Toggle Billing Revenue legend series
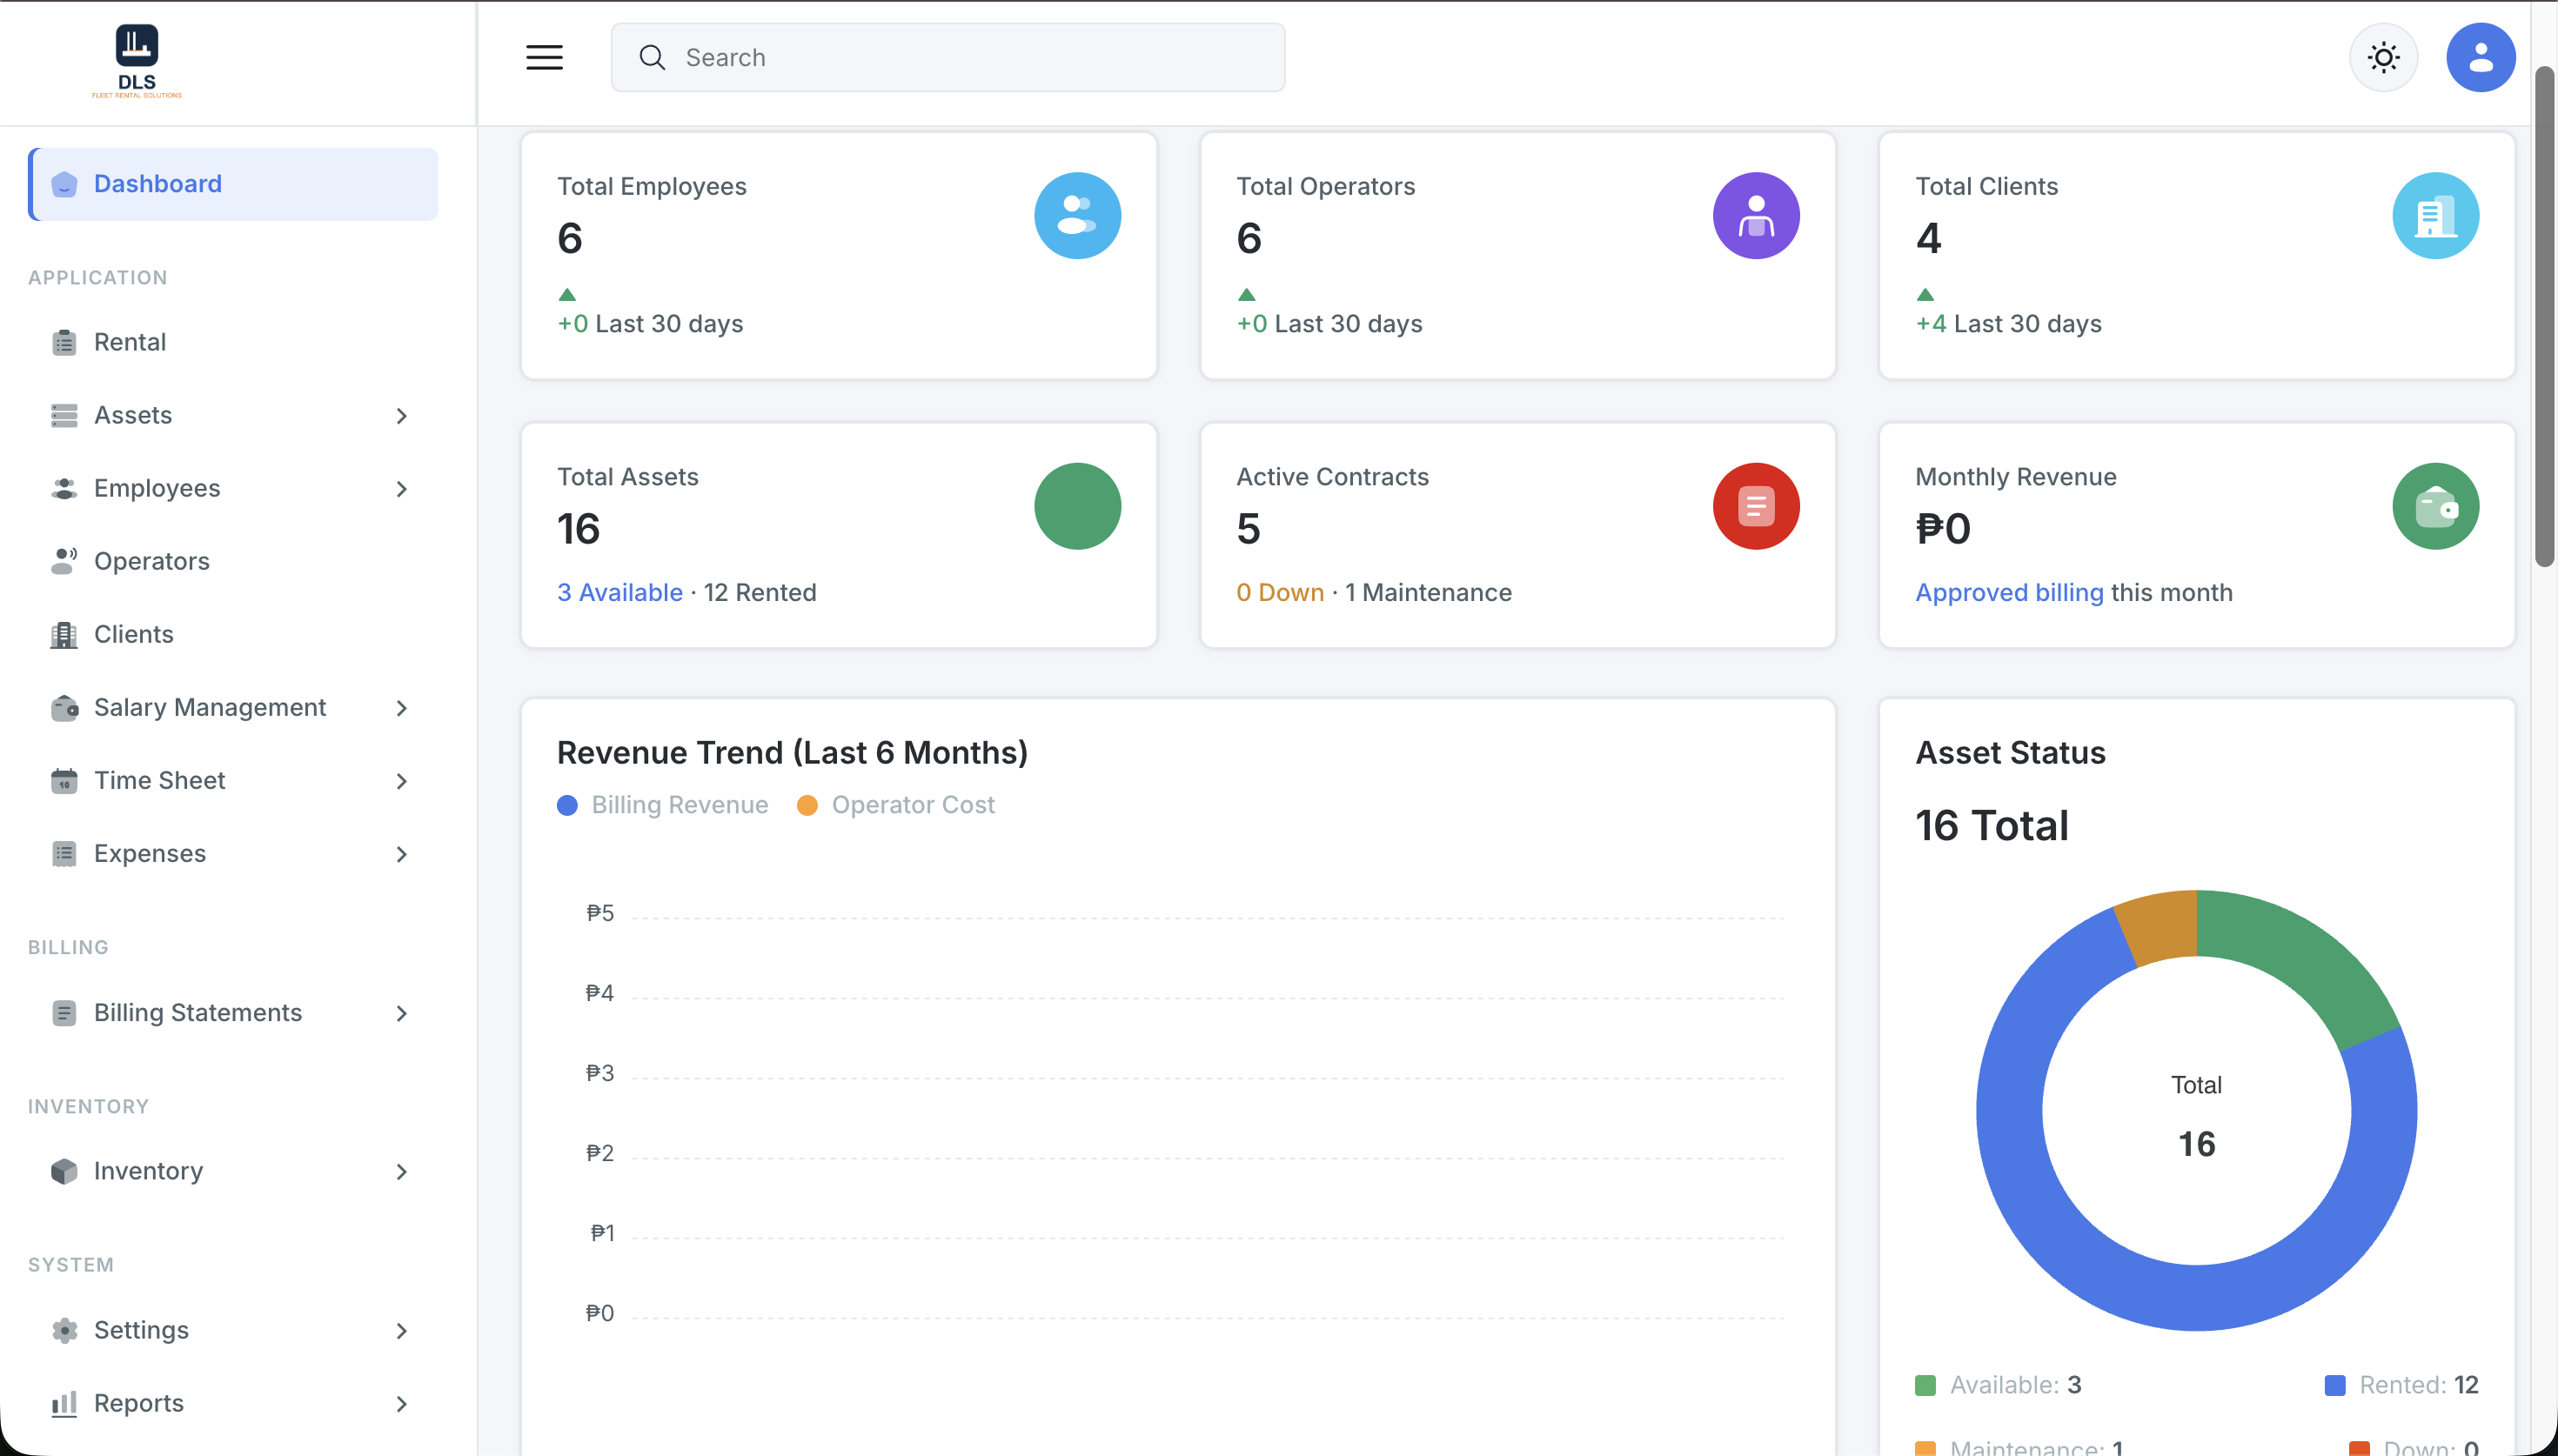Viewport: 2558px width, 1456px height. click(663, 805)
